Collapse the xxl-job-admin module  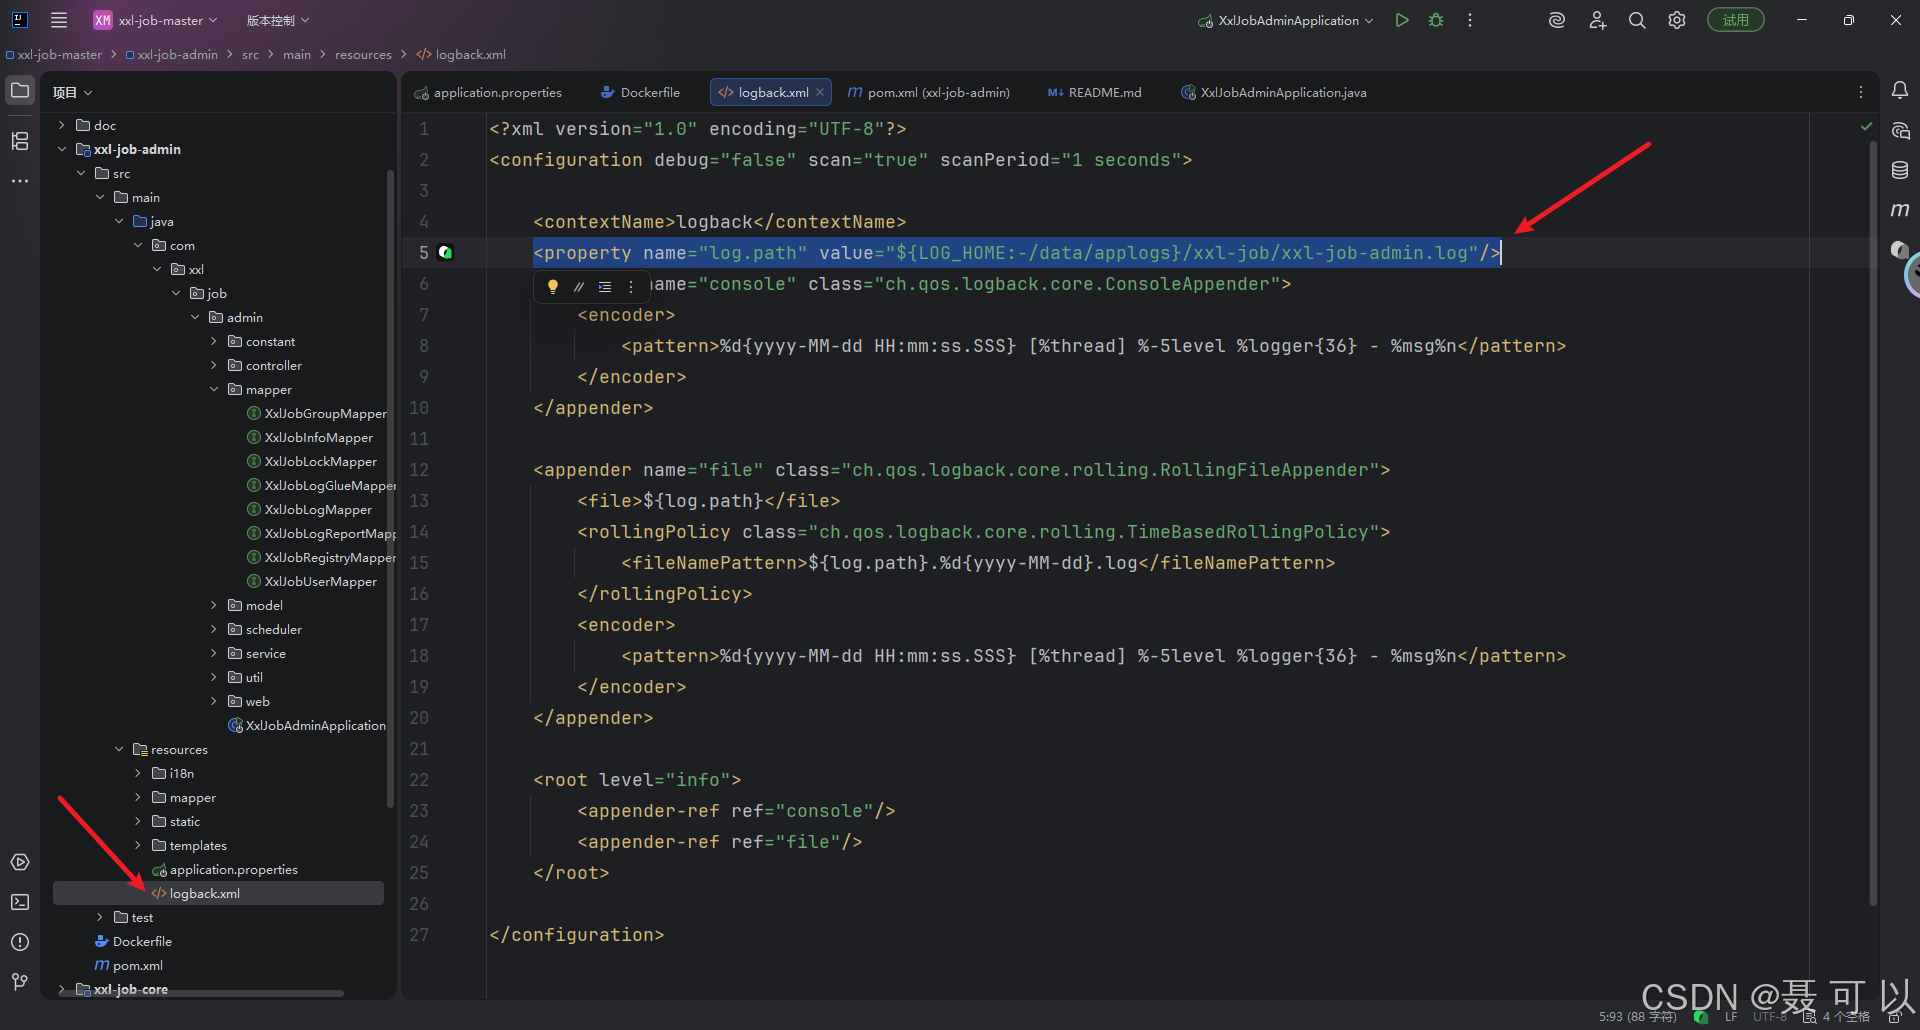coord(62,149)
